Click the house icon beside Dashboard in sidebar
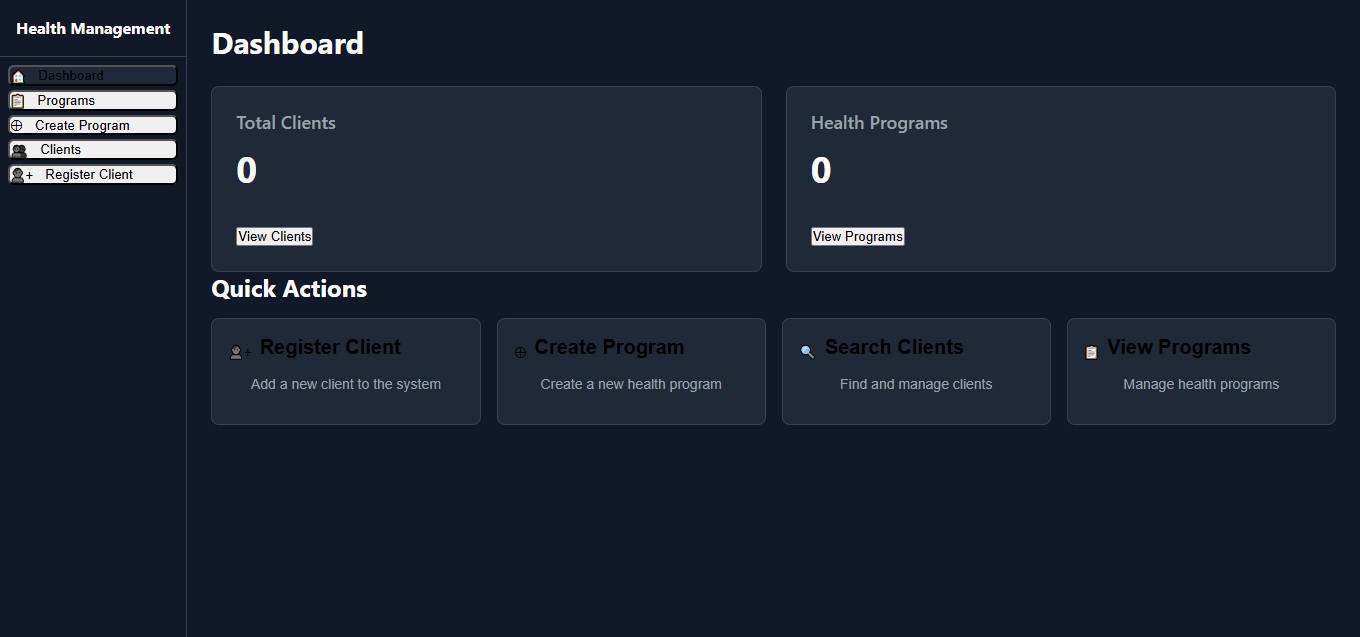Screen dimensions: 1360x637 pos(18,76)
